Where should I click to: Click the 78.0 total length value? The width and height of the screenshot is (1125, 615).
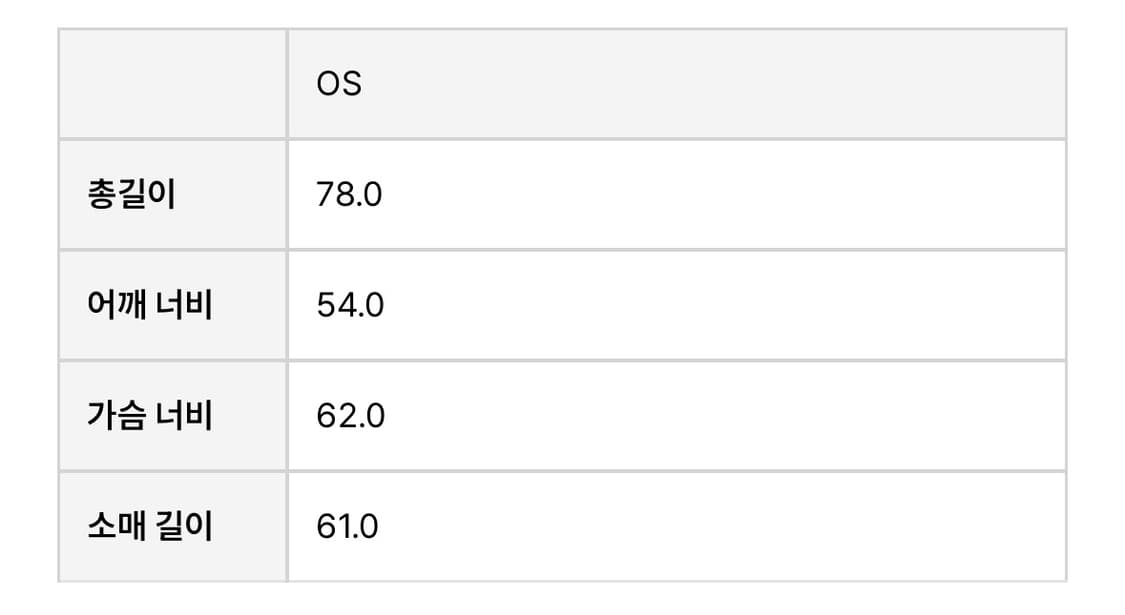point(349,195)
